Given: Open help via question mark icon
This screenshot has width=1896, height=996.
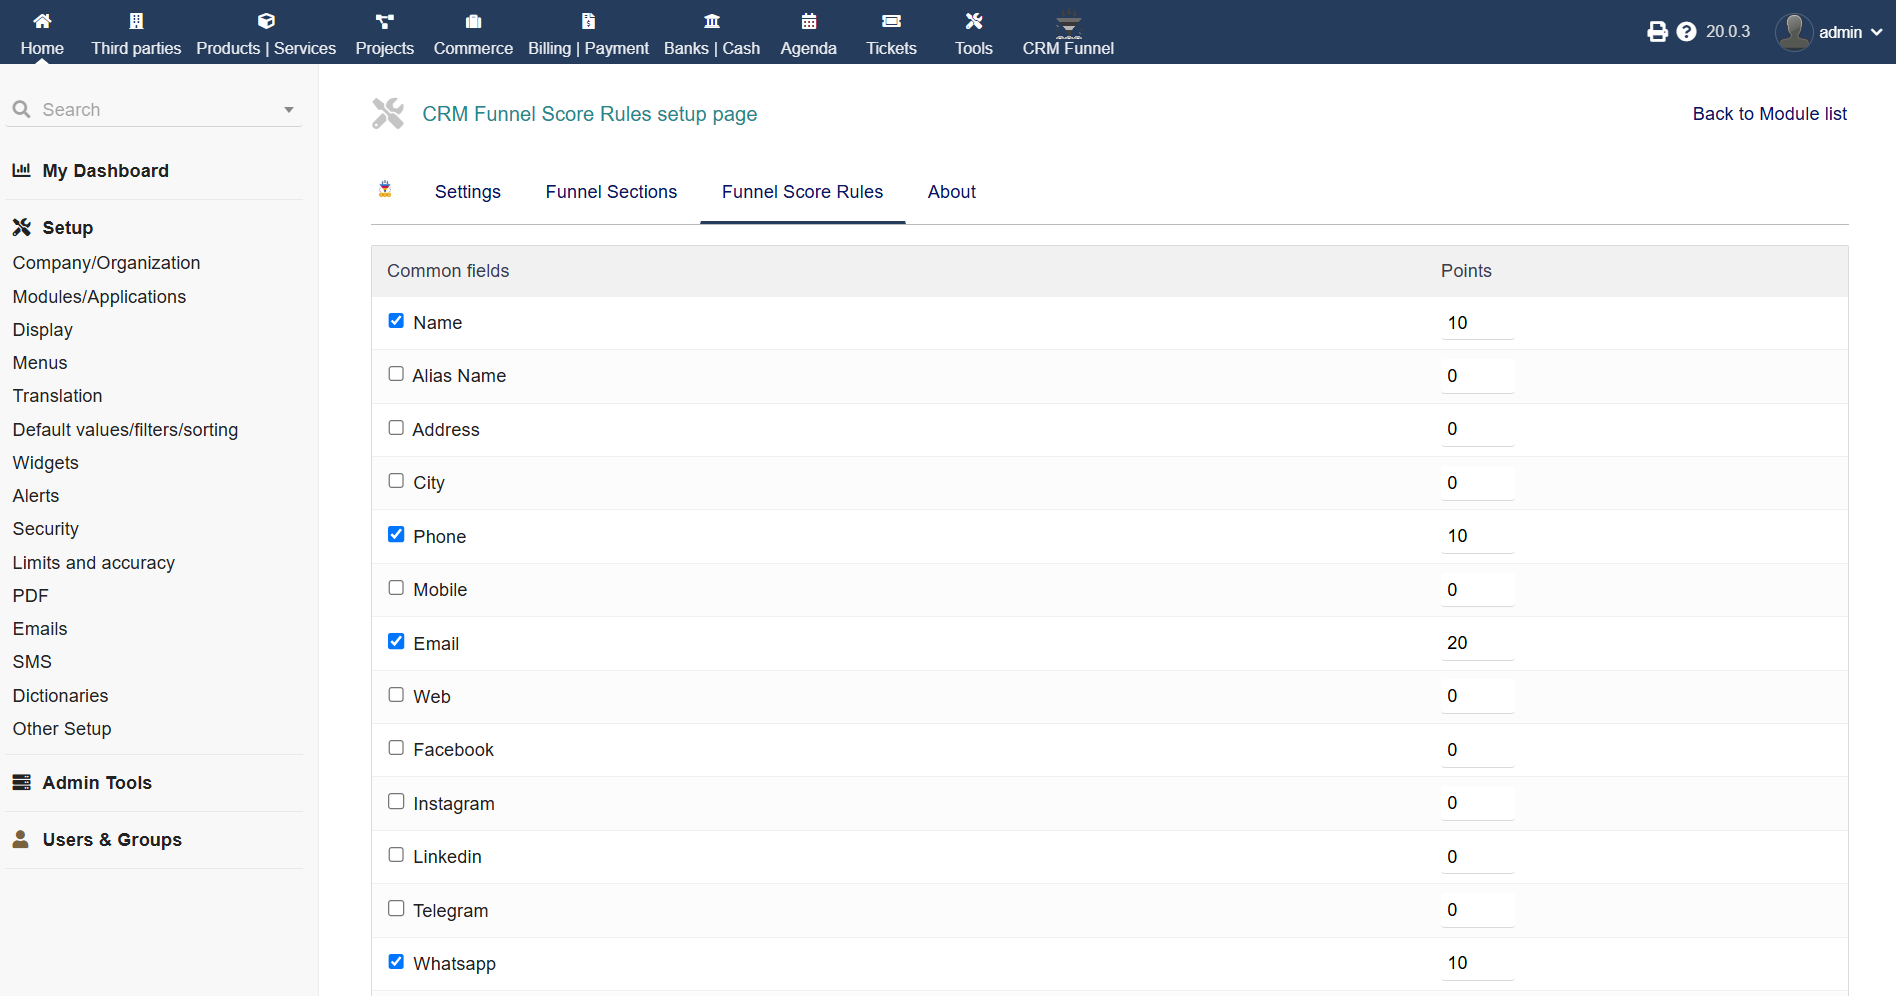Looking at the screenshot, I should (x=1686, y=32).
